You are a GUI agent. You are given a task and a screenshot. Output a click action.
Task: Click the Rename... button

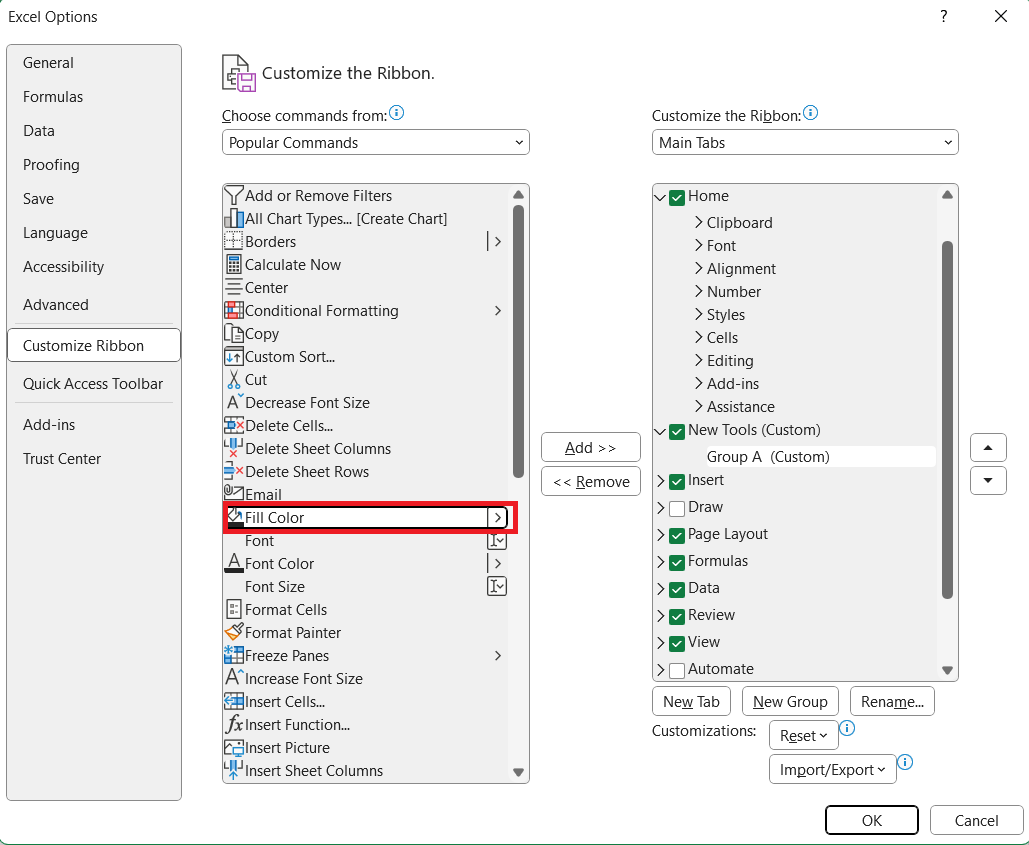tap(892, 701)
